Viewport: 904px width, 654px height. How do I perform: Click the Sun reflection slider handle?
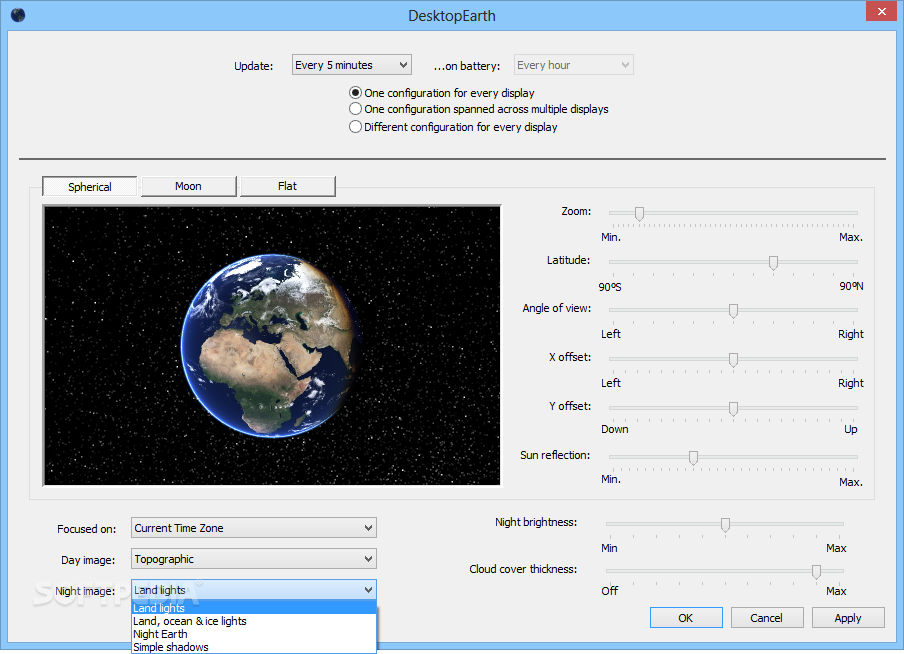(694, 457)
